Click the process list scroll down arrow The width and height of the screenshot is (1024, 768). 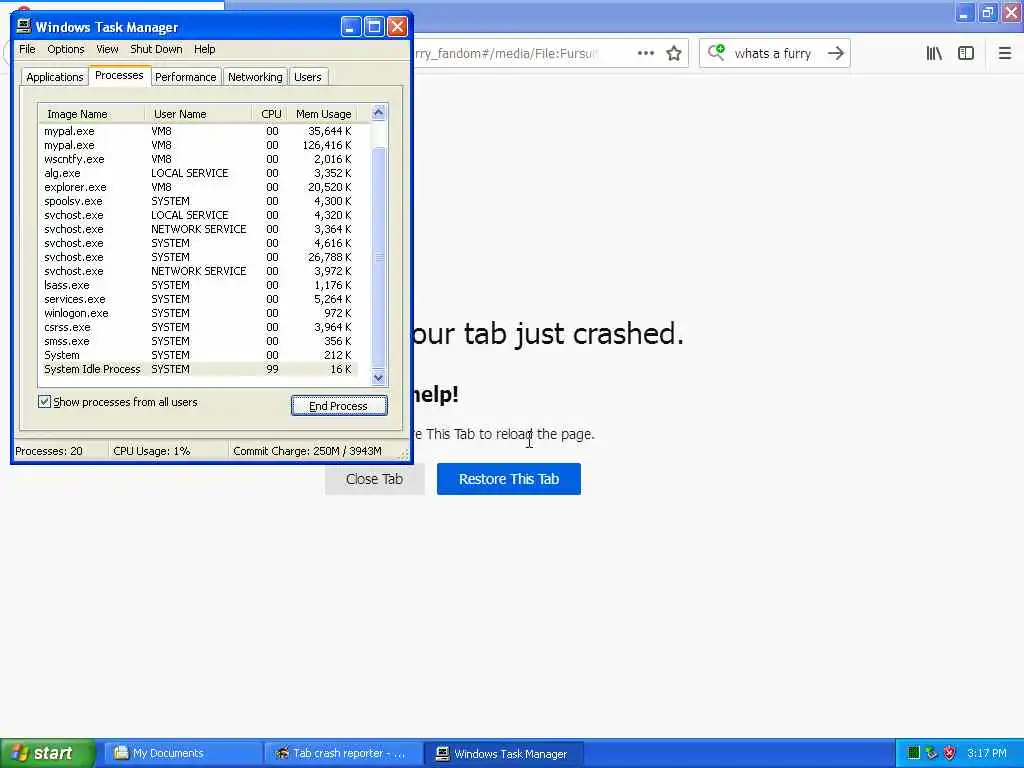378,377
